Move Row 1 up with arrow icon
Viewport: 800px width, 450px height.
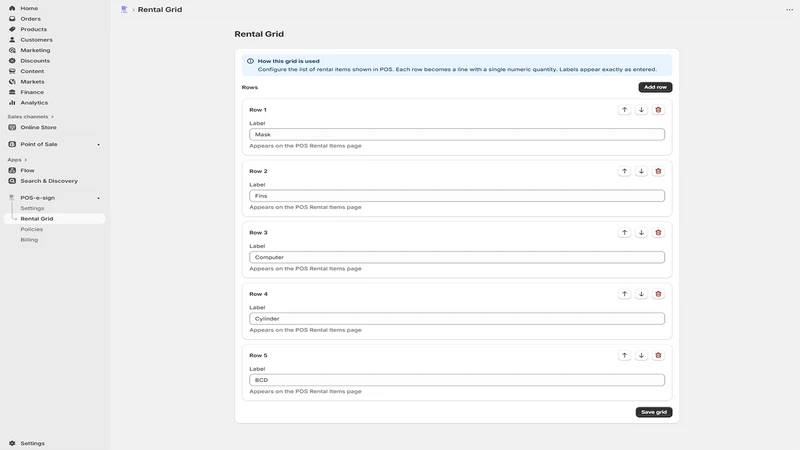(624, 110)
